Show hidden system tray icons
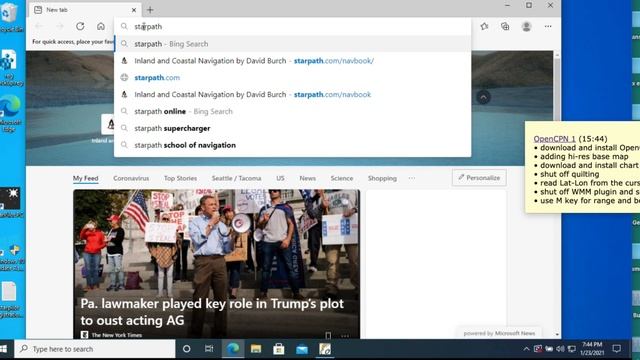The height and width of the screenshot is (360, 640). [x=526, y=349]
